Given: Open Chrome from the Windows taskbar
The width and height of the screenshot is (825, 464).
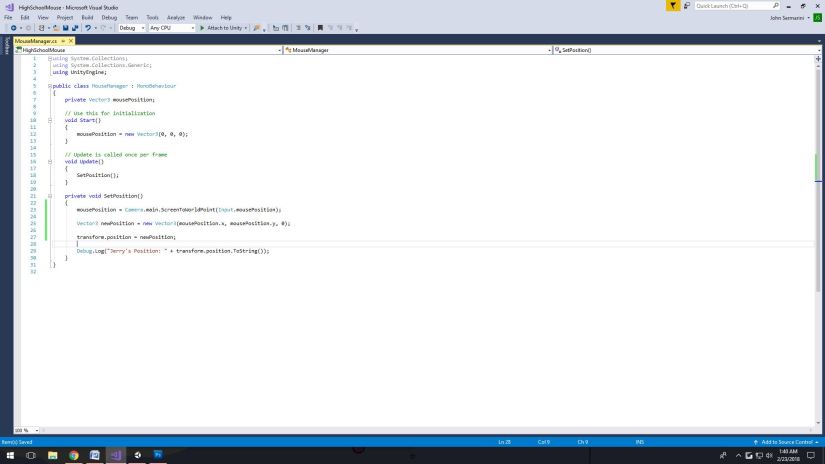Looking at the screenshot, I should pyautogui.click(x=74, y=455).
